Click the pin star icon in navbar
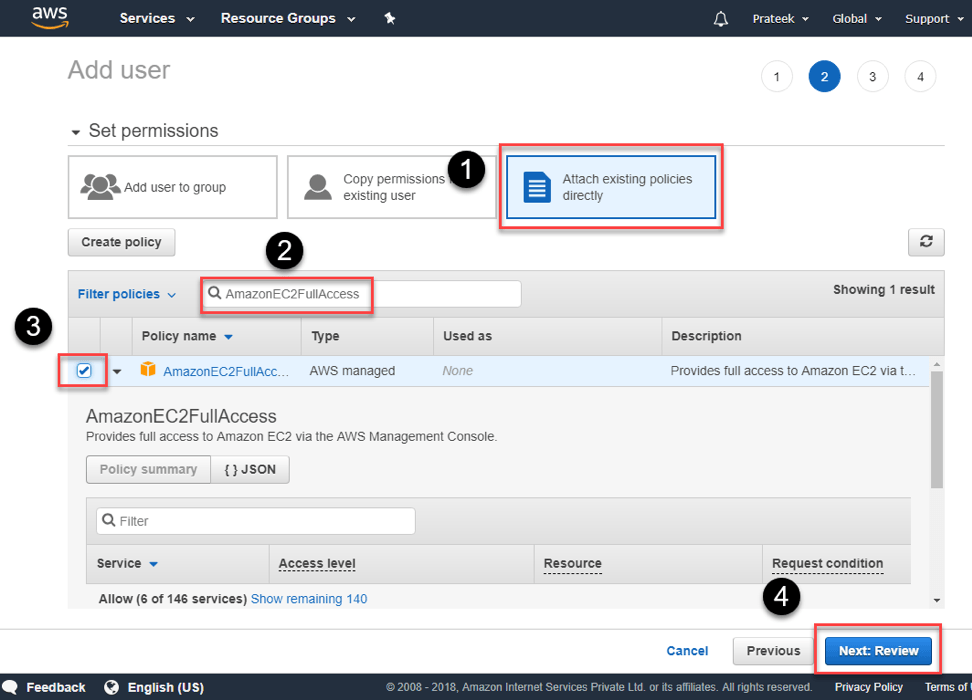The width and height of the screenshot is (972, 700). coord(390,18)
